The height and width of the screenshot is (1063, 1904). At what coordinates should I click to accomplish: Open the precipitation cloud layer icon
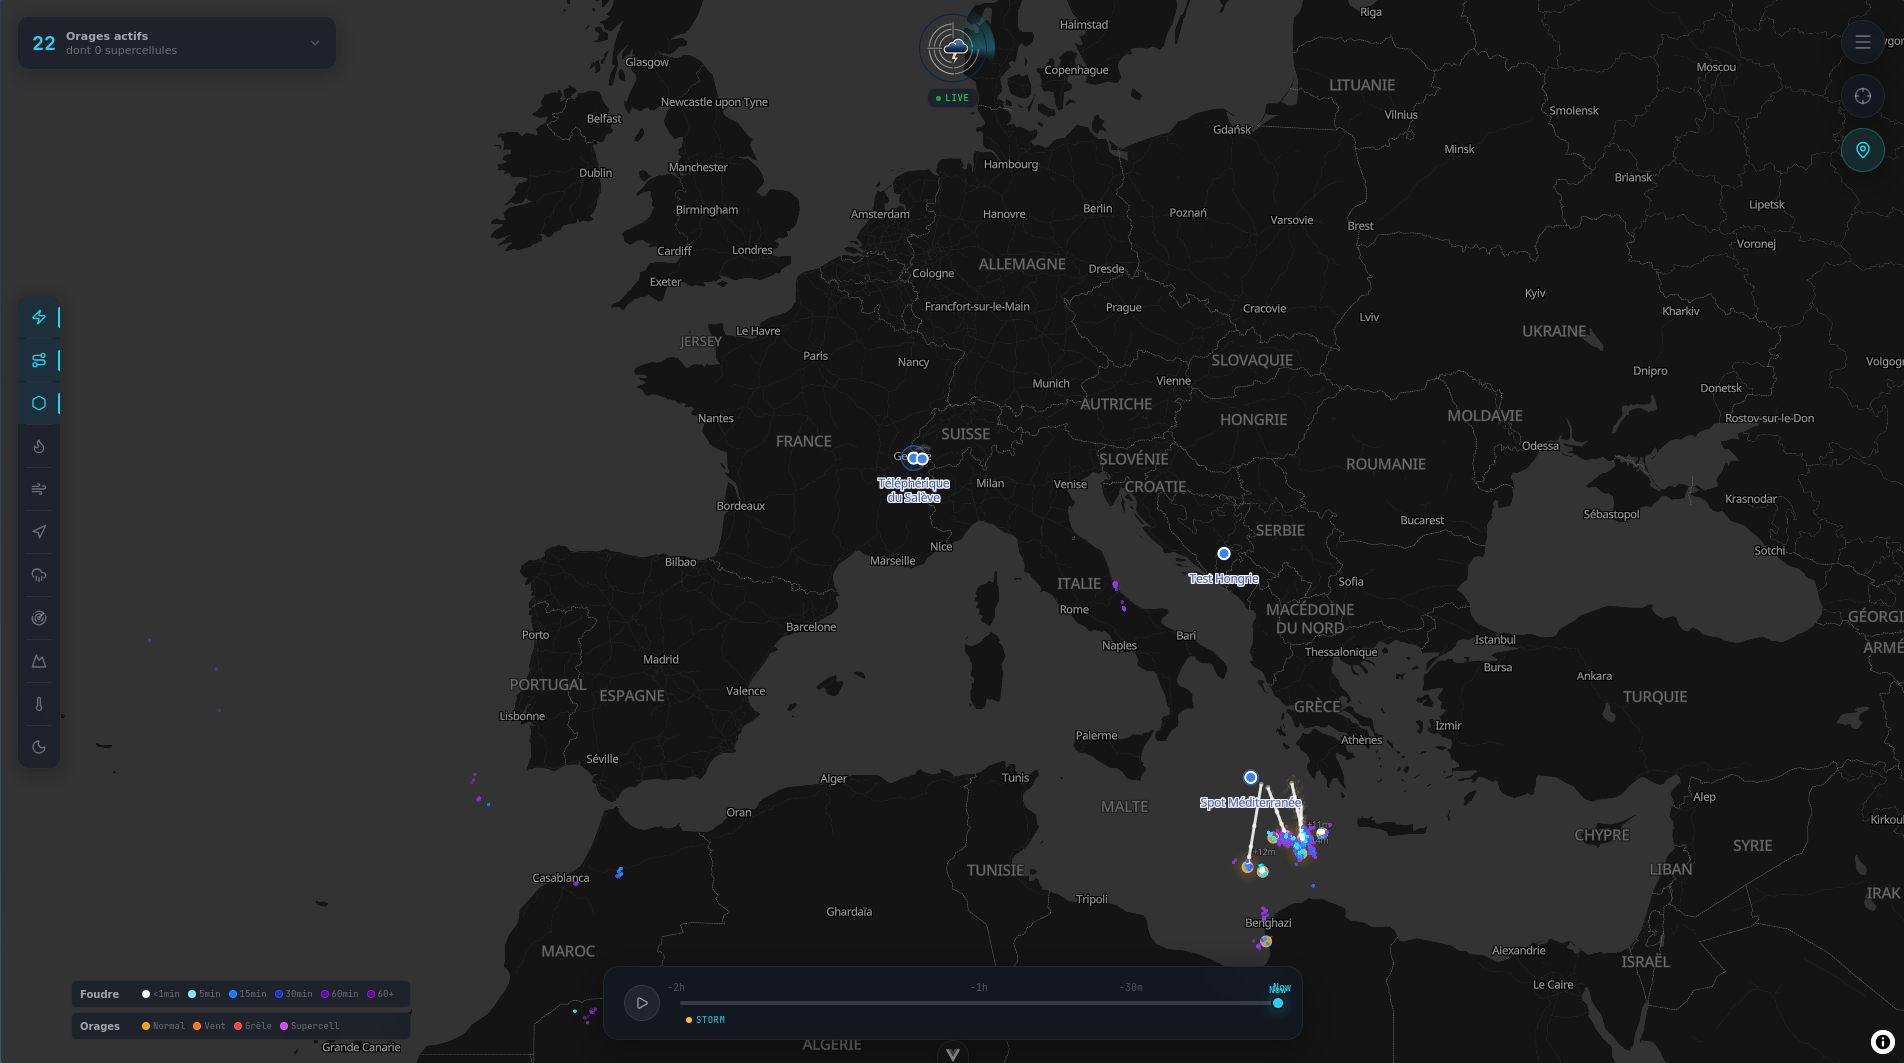39,574
